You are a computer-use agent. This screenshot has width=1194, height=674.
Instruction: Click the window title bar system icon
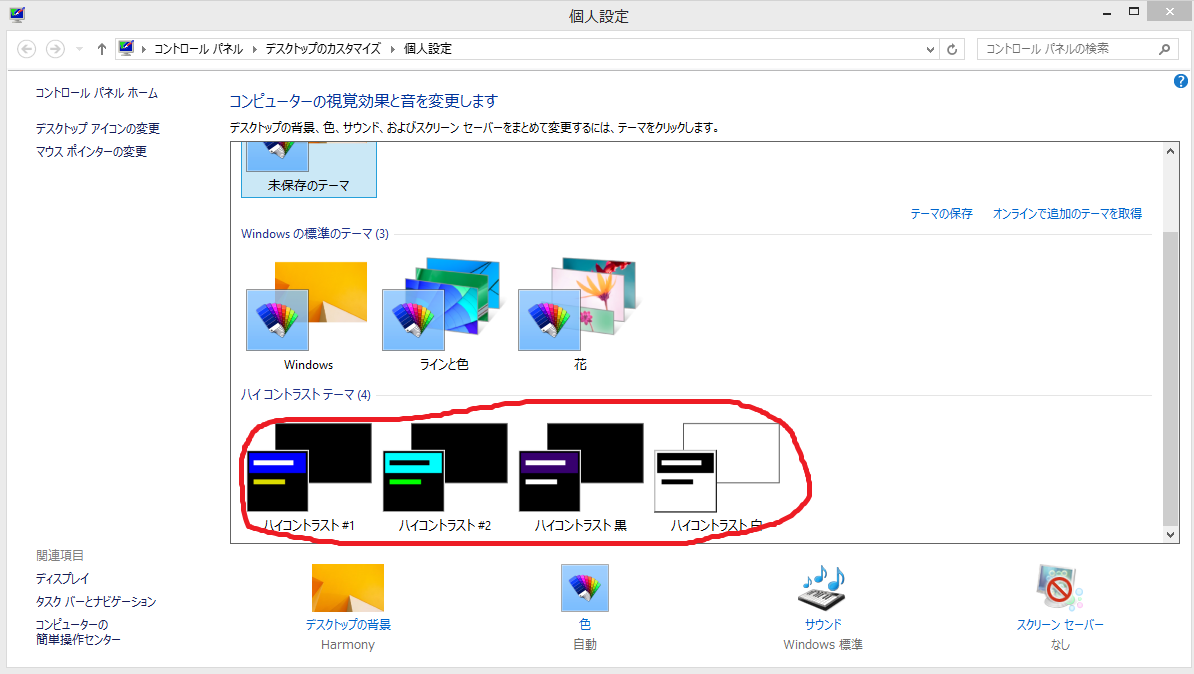tap(18, 14)
